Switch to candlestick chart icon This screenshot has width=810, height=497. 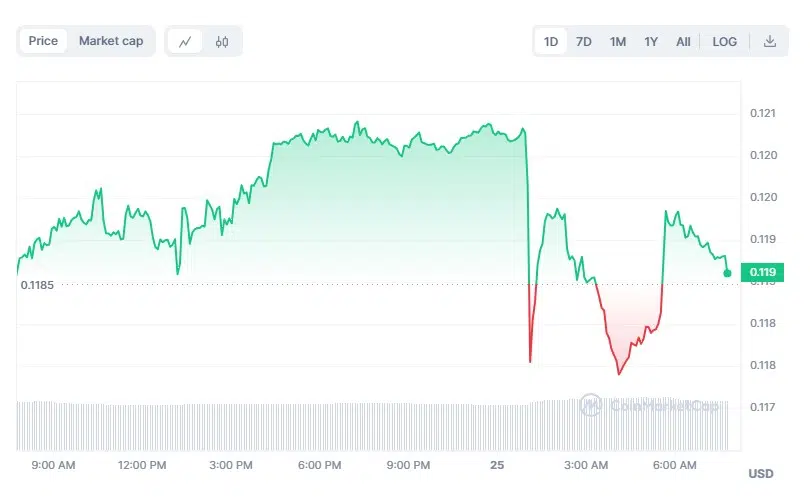click(x=222, y=41)
